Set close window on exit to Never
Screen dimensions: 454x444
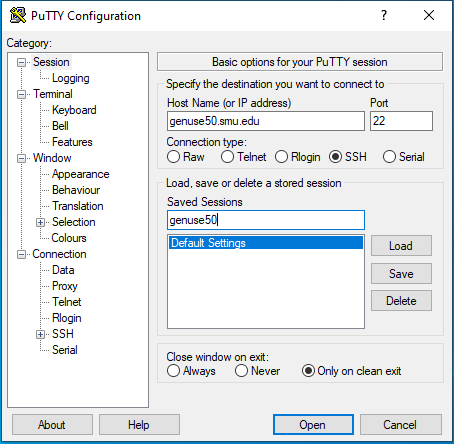coord(241,371)
